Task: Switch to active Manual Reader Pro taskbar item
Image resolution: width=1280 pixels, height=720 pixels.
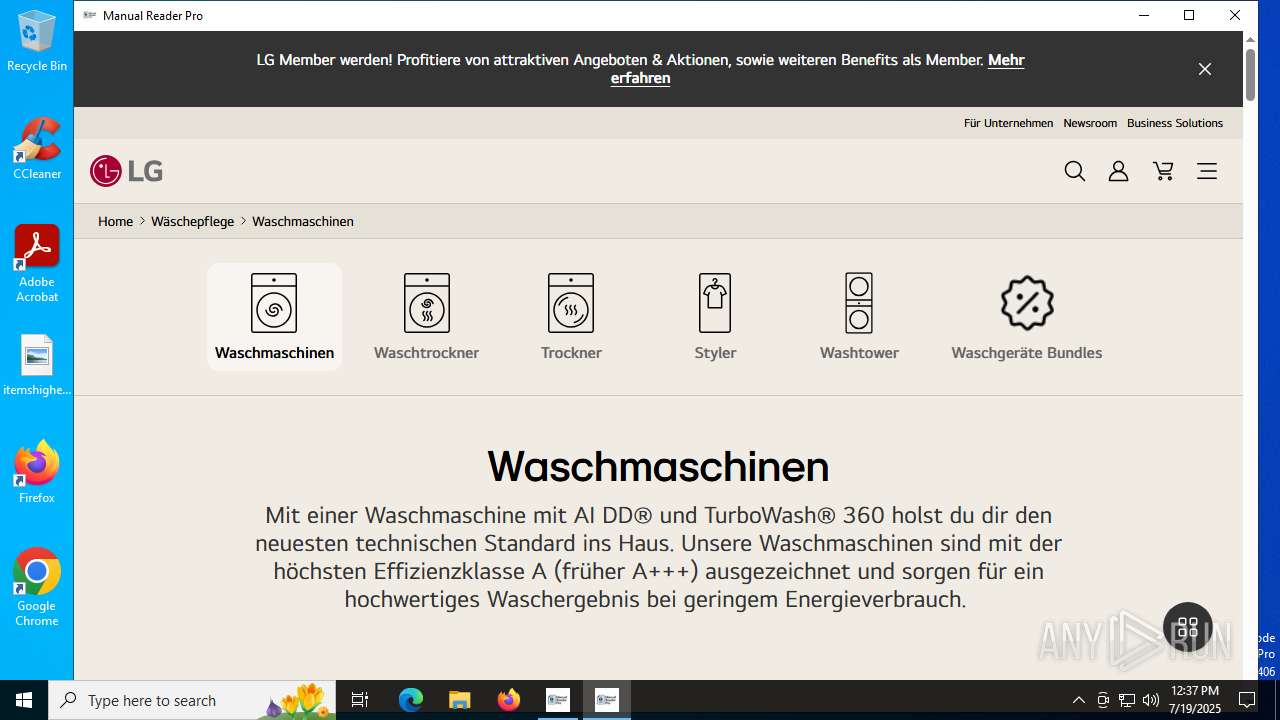Action: [606, 700]
